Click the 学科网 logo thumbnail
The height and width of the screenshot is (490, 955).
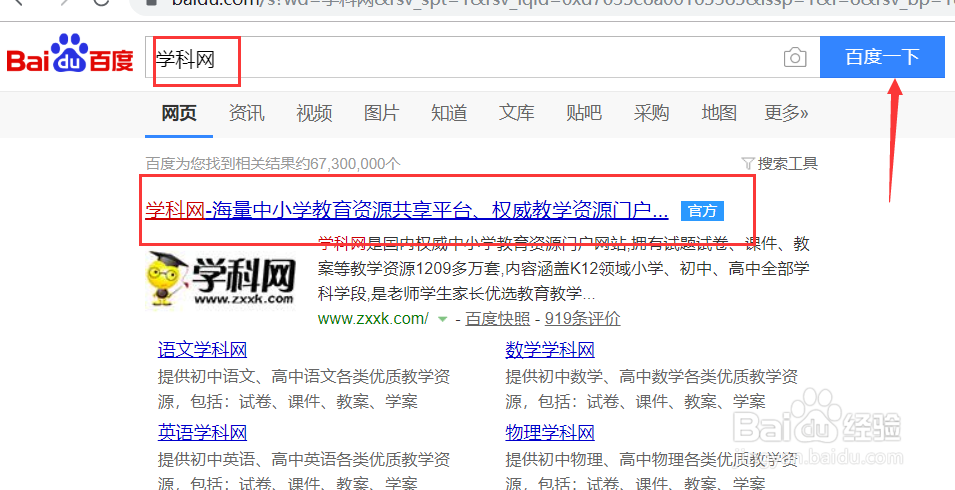coord(220,279)
